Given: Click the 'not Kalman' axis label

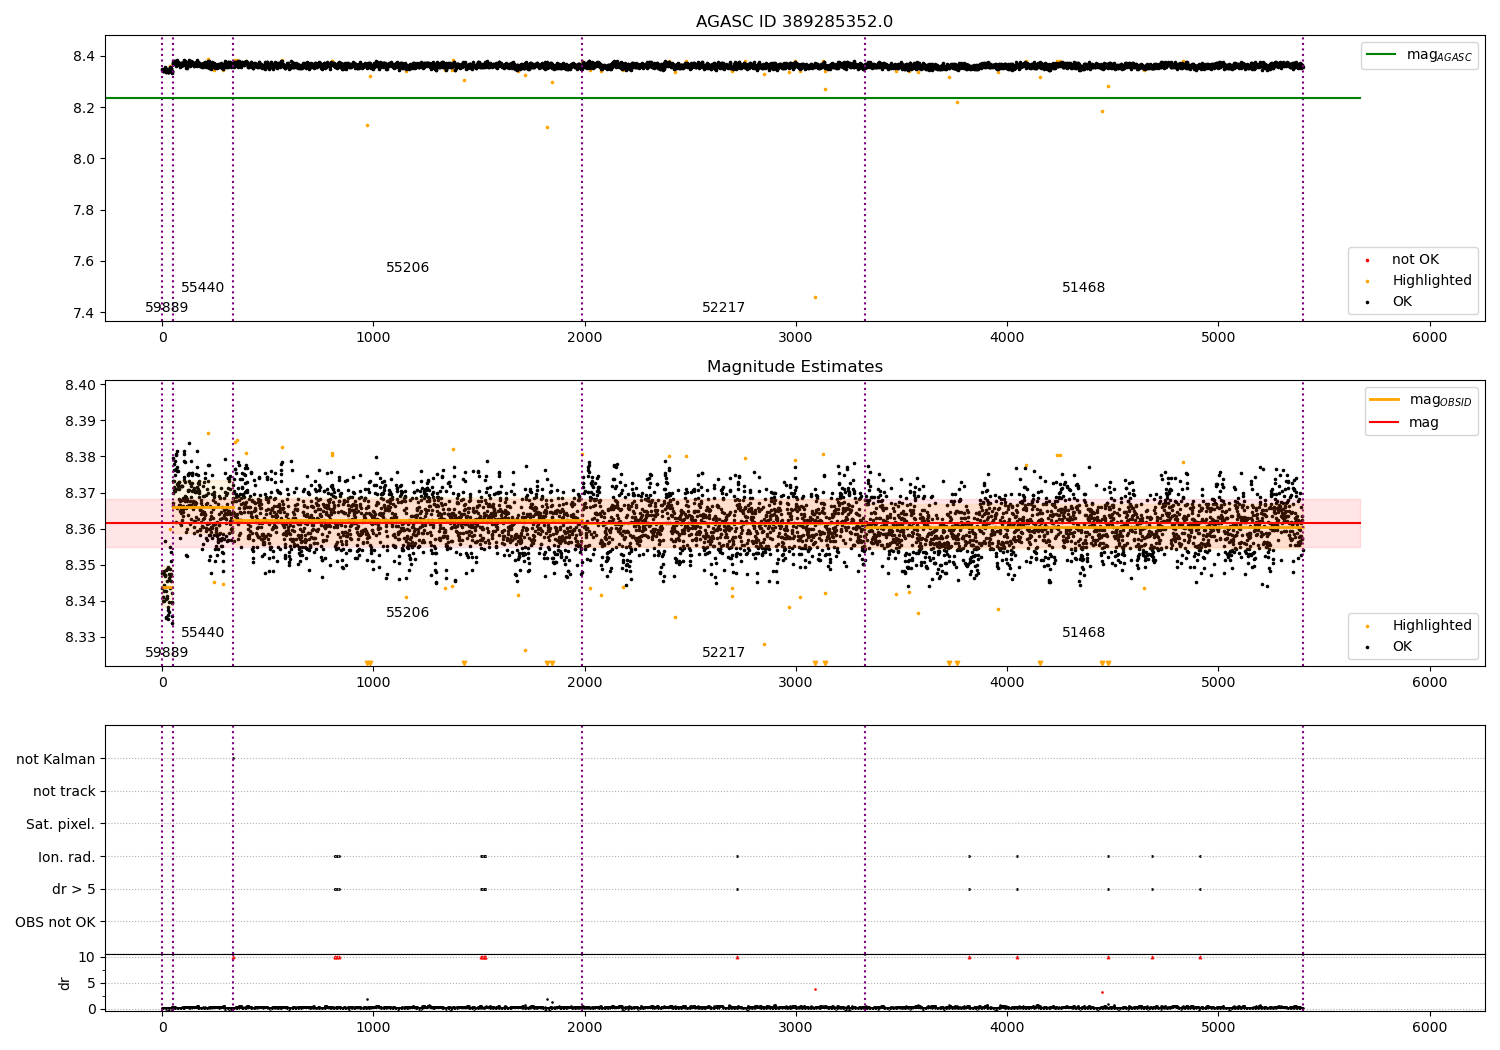Looking at the screenshot, I should click(x=56, y=759).
